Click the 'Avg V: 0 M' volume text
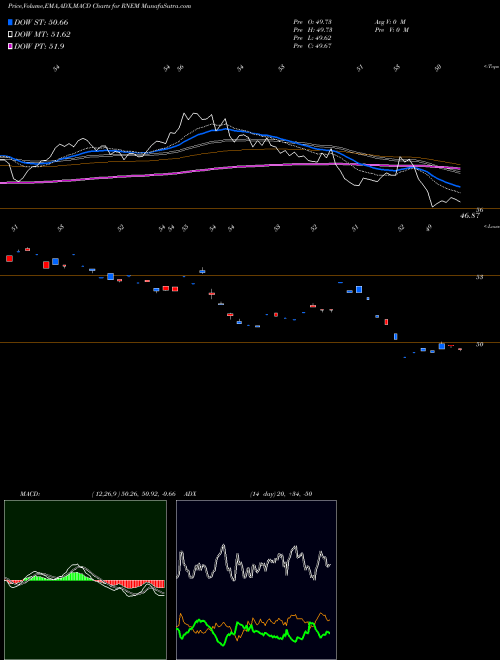Screen dimensions: 500x660 click(389, 22)
